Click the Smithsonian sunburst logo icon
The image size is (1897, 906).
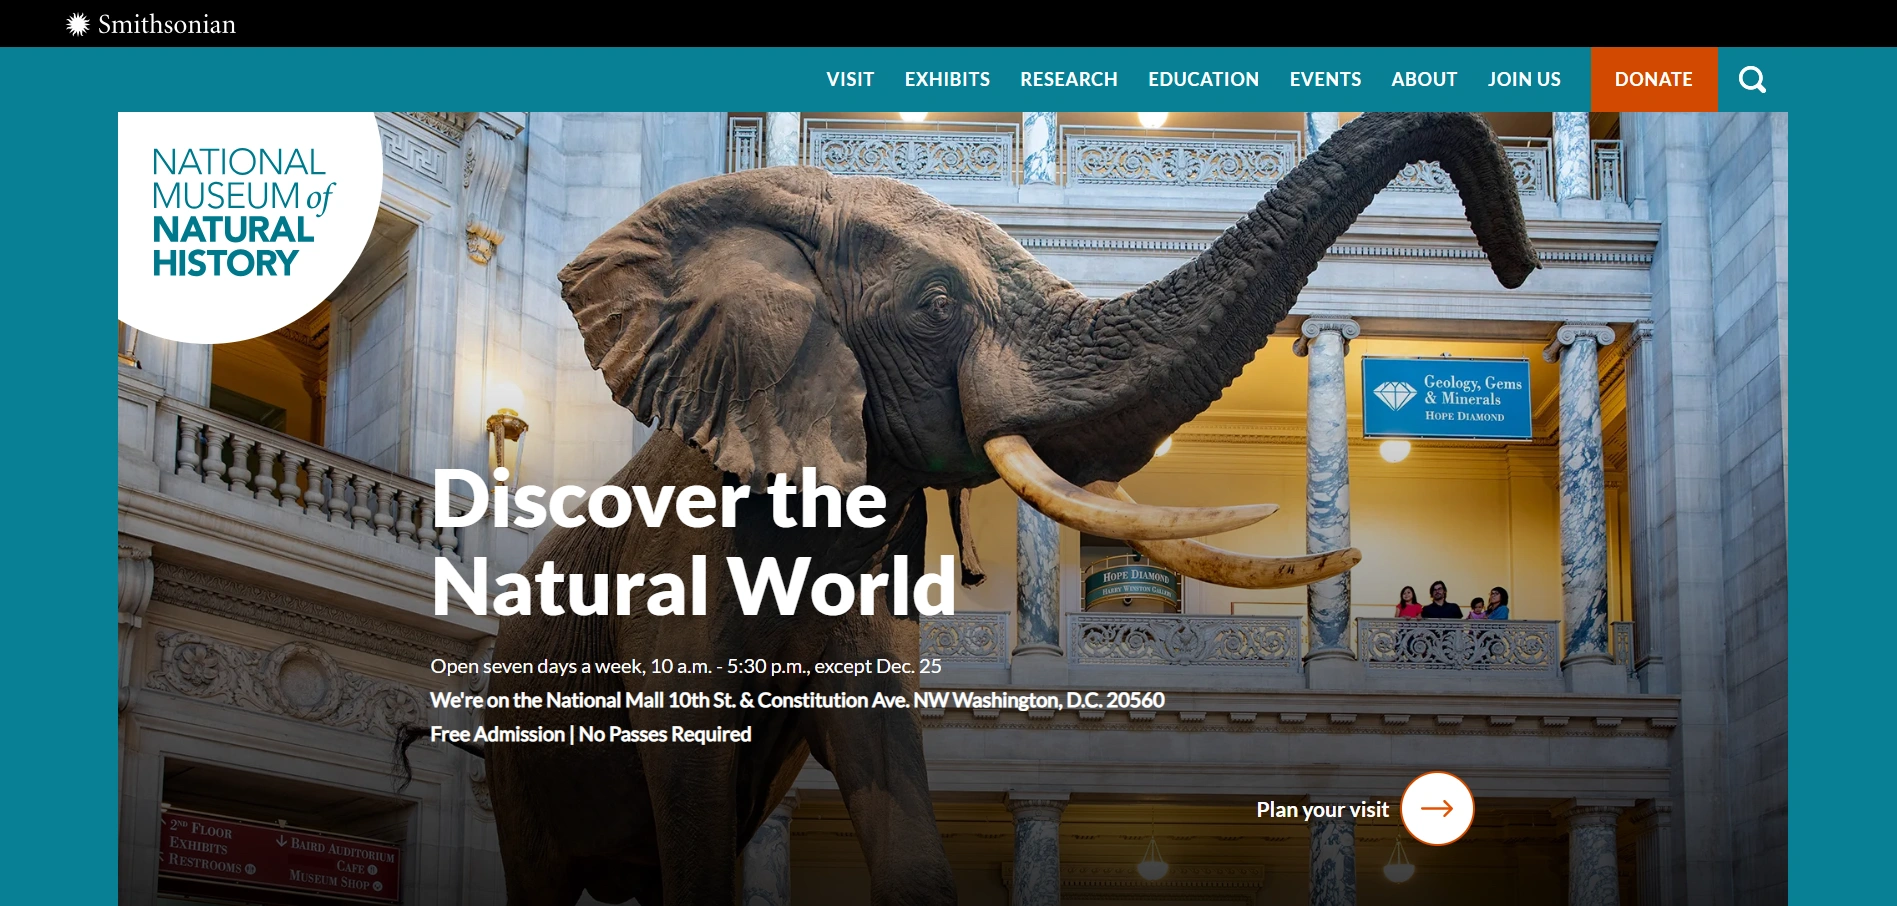click(78, 25)
